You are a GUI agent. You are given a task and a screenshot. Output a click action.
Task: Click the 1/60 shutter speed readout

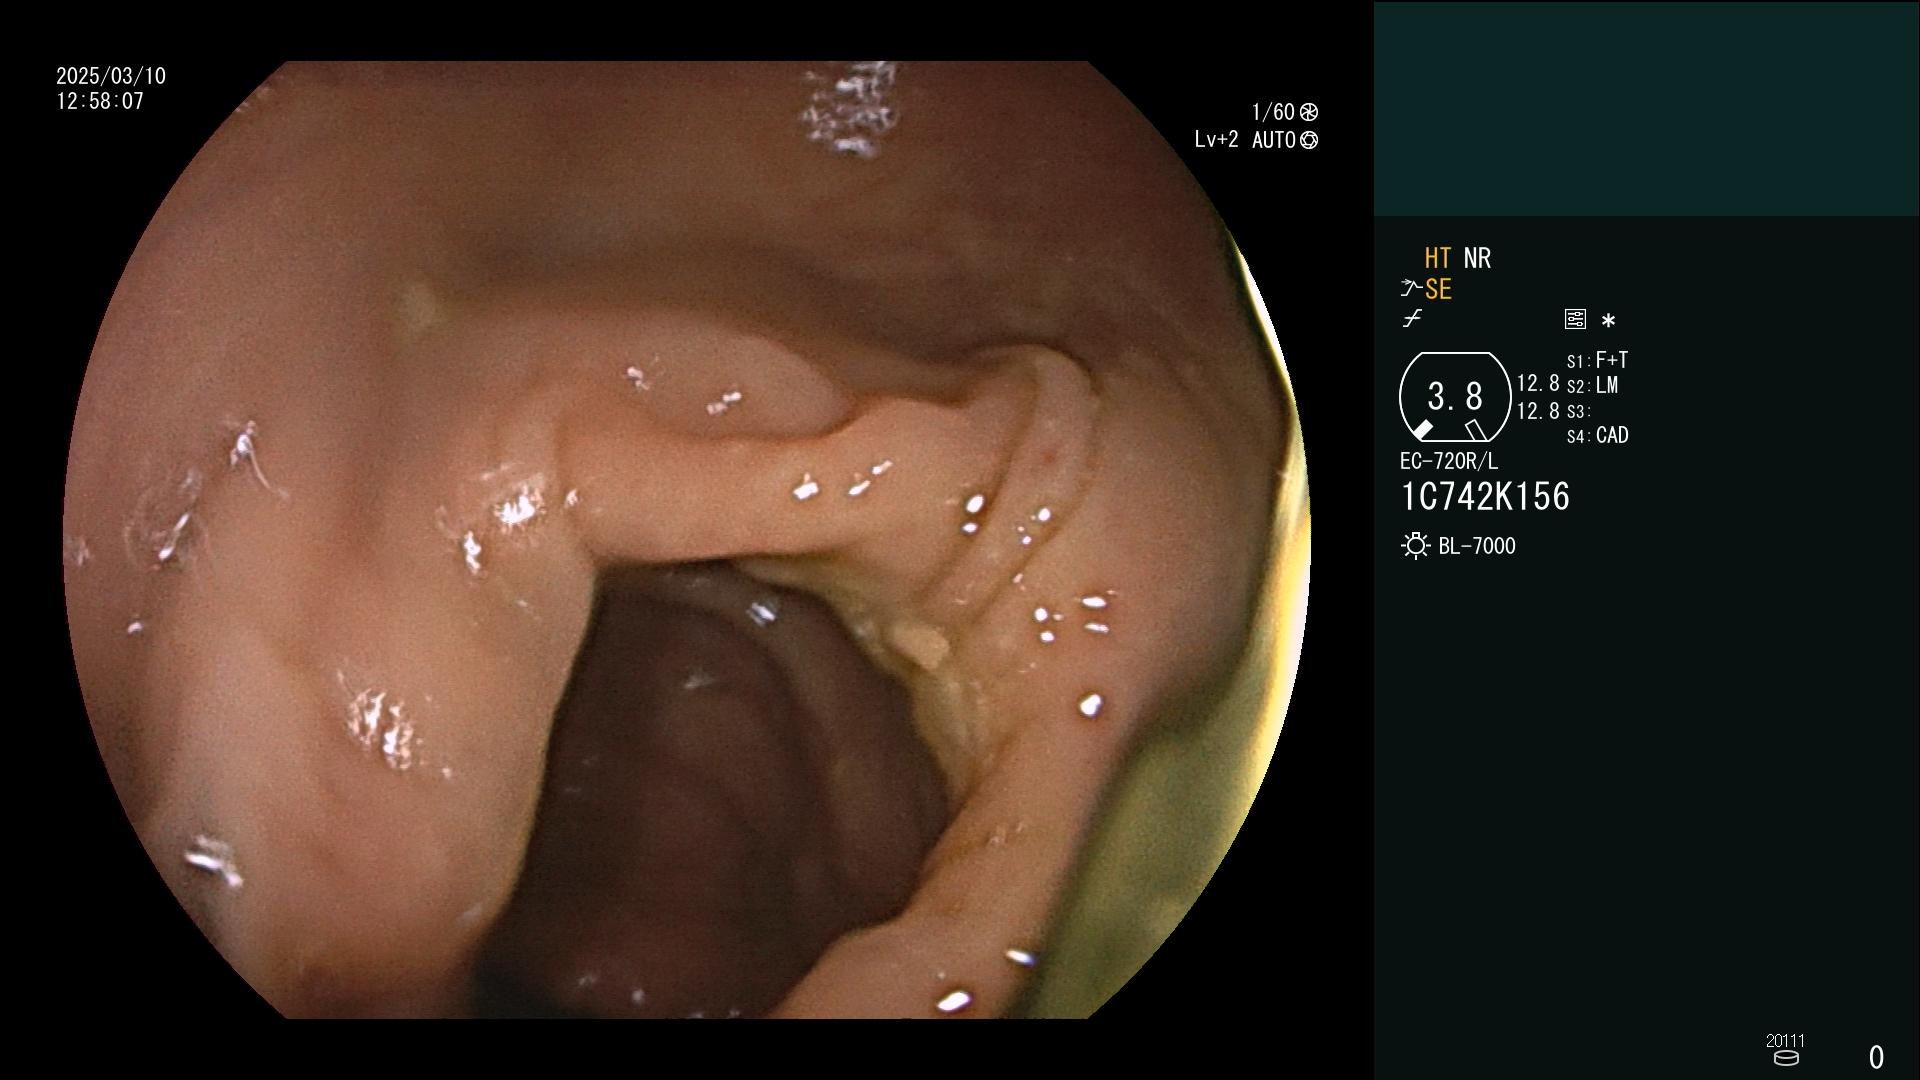click(x=1273, y=112)
